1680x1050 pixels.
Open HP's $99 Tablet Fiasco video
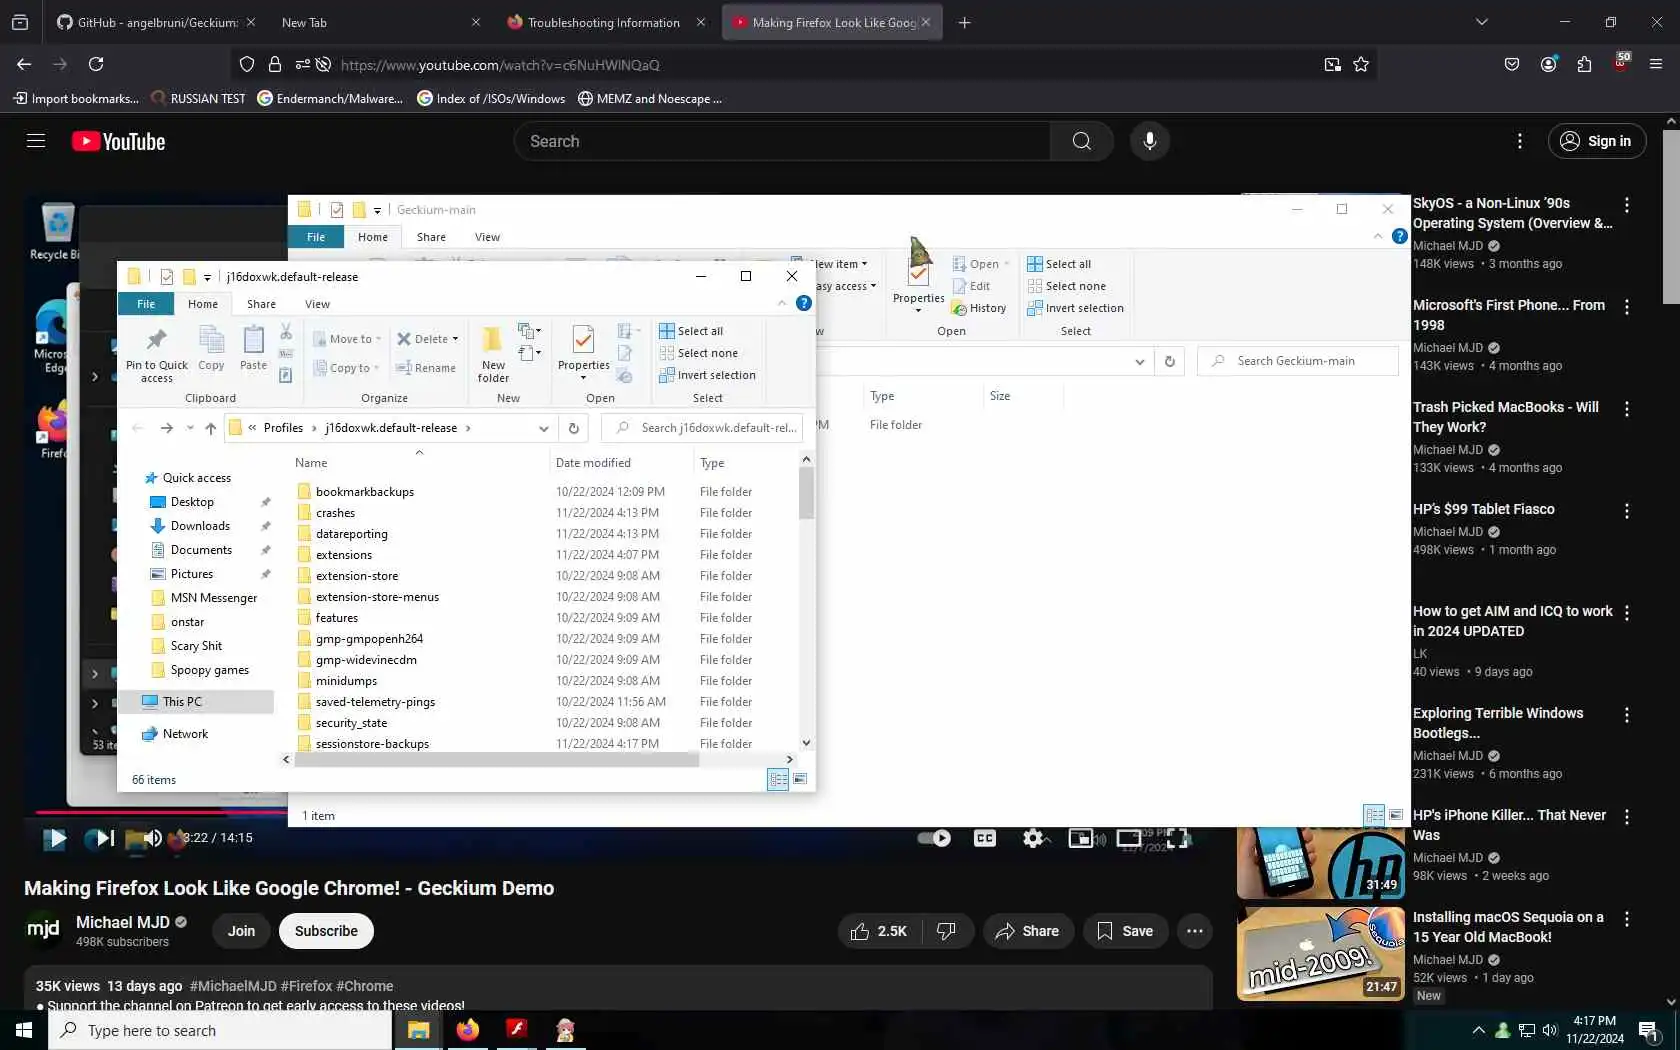pos(1484,509)
